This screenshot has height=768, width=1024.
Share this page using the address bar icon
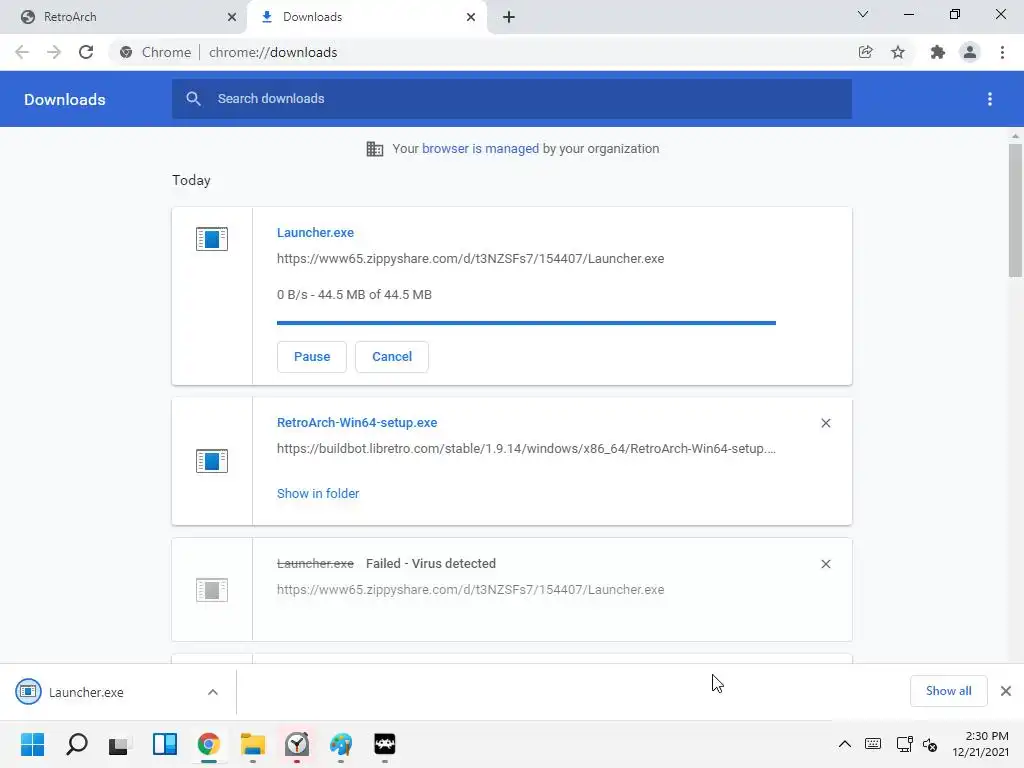(865, 52)
